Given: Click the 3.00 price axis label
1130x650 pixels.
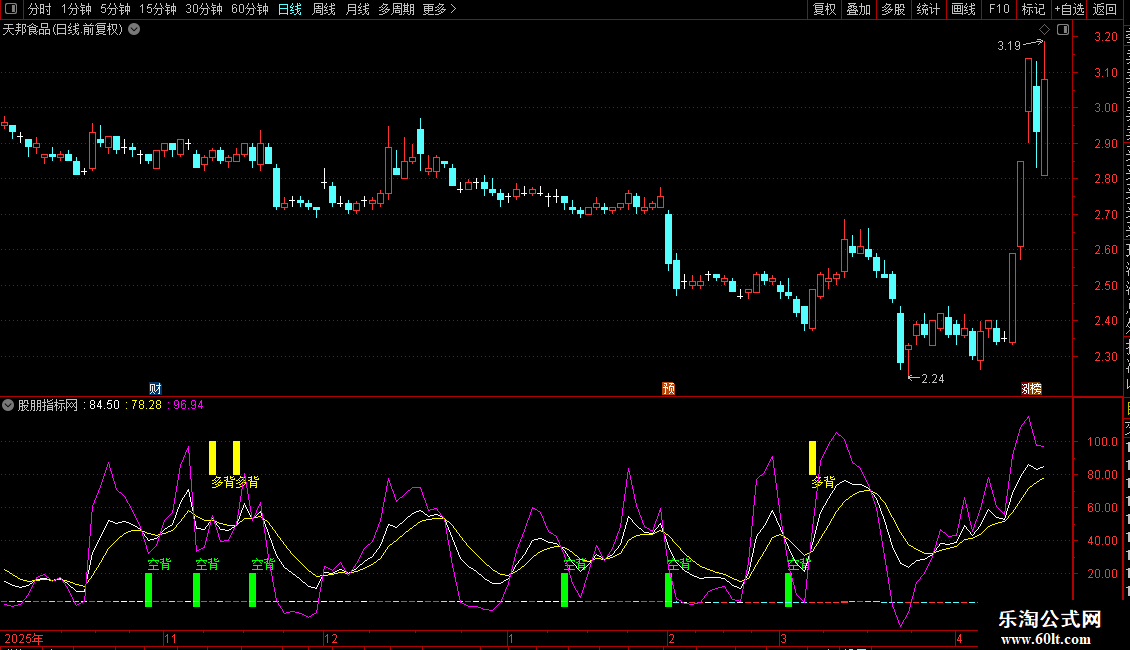Looking at the screenshot, I should click(x=1105, y=108).
